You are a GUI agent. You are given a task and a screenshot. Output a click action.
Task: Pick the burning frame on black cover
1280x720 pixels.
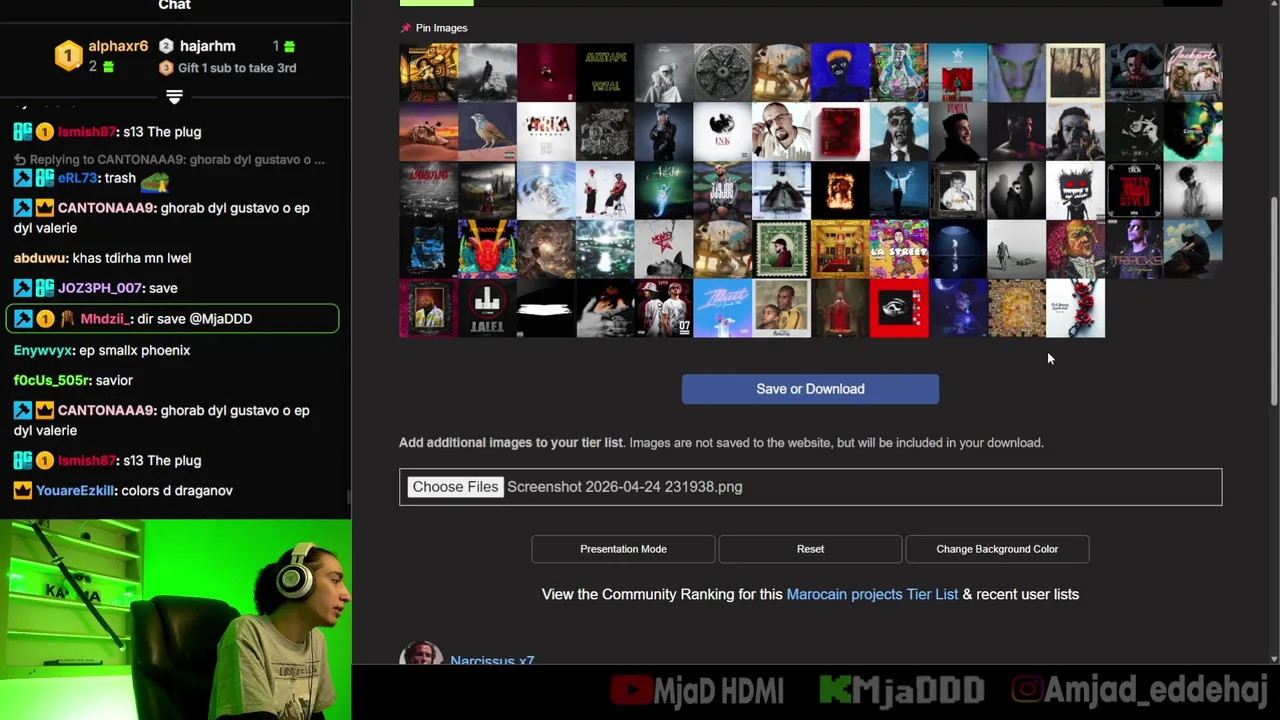tap(840, 191)
